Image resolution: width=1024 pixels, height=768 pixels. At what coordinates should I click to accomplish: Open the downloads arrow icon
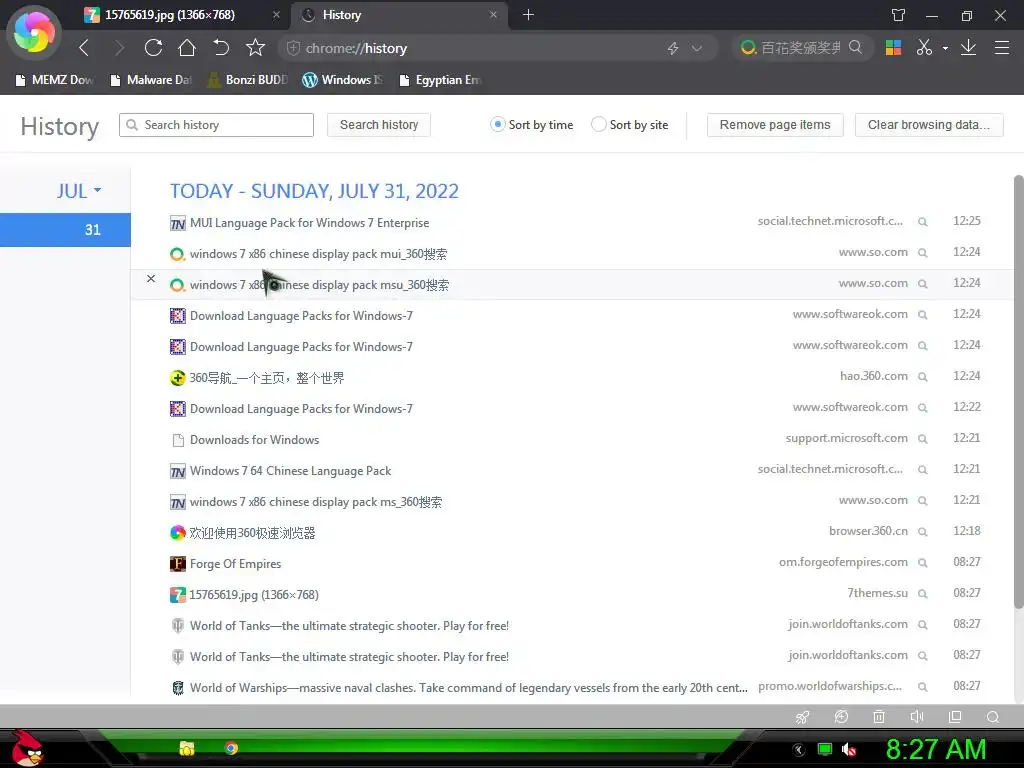tap(968, 48)
